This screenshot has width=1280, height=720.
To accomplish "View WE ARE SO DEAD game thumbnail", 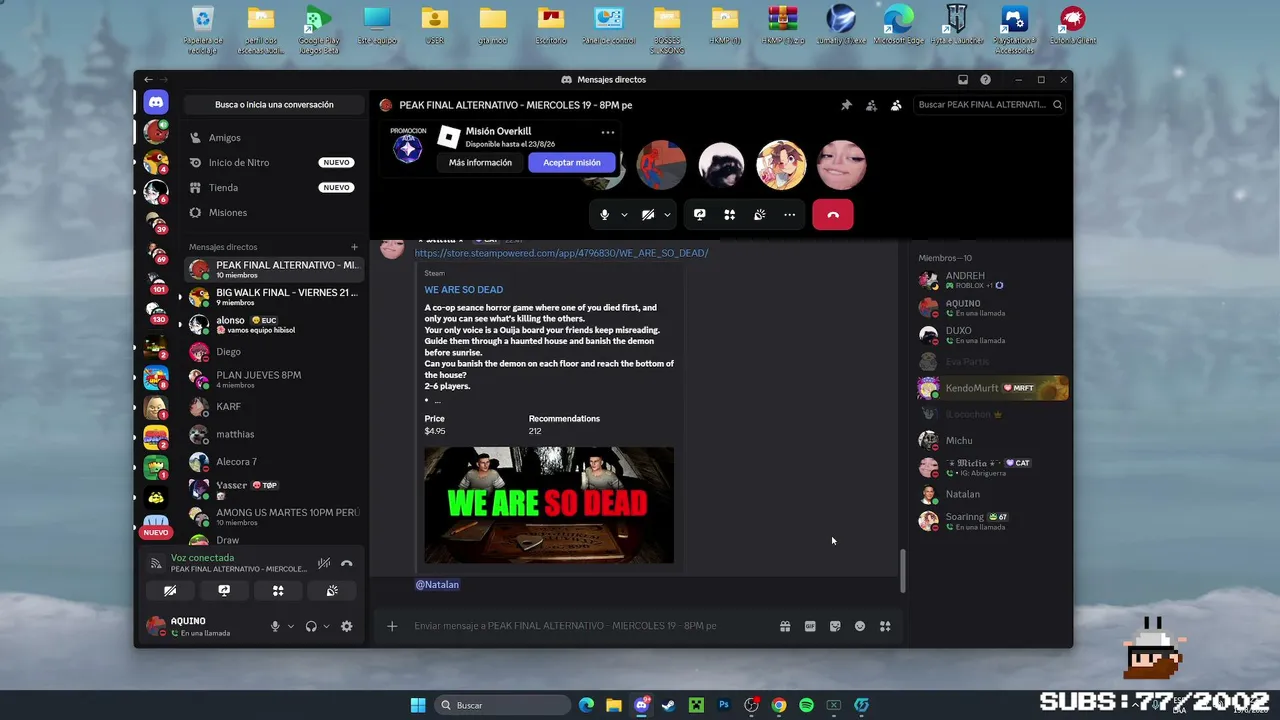I will (x=549, y=505).
